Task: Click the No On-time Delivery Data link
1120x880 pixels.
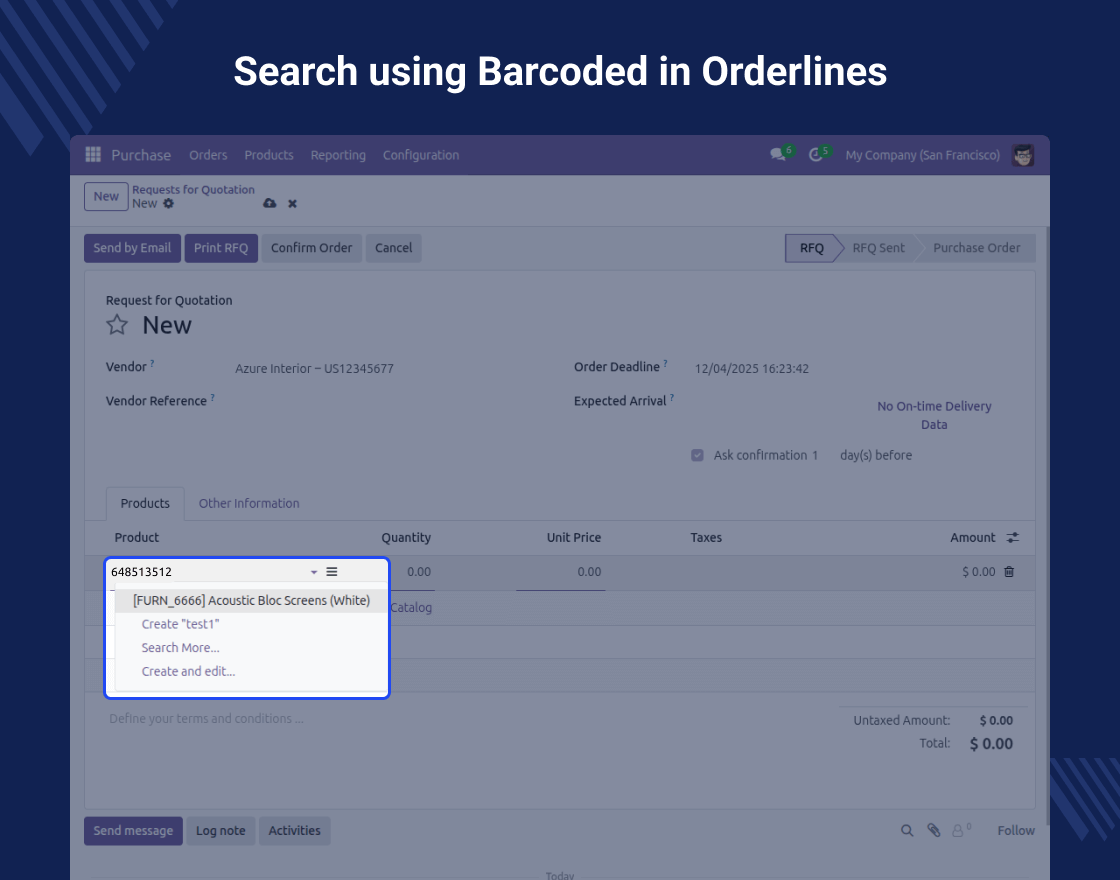Action: [x=934, y=415]
